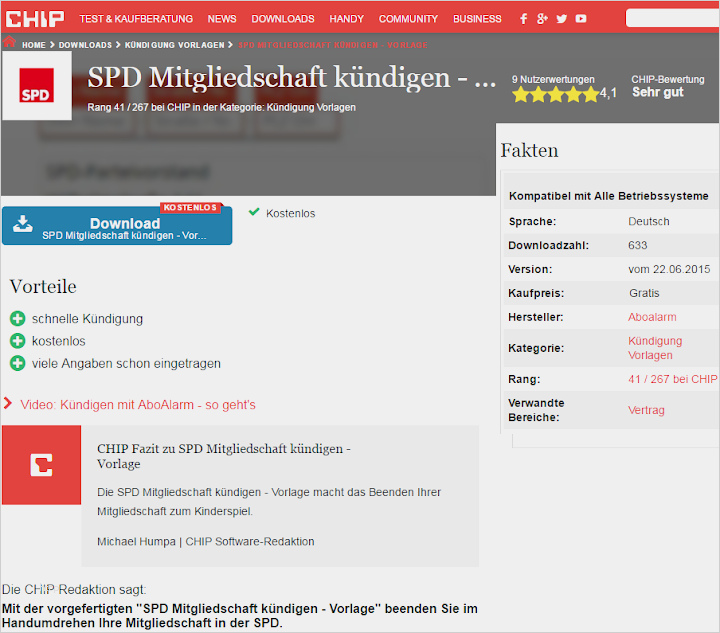Open the Handy menu item
The image size is (720, 633).
346,19
